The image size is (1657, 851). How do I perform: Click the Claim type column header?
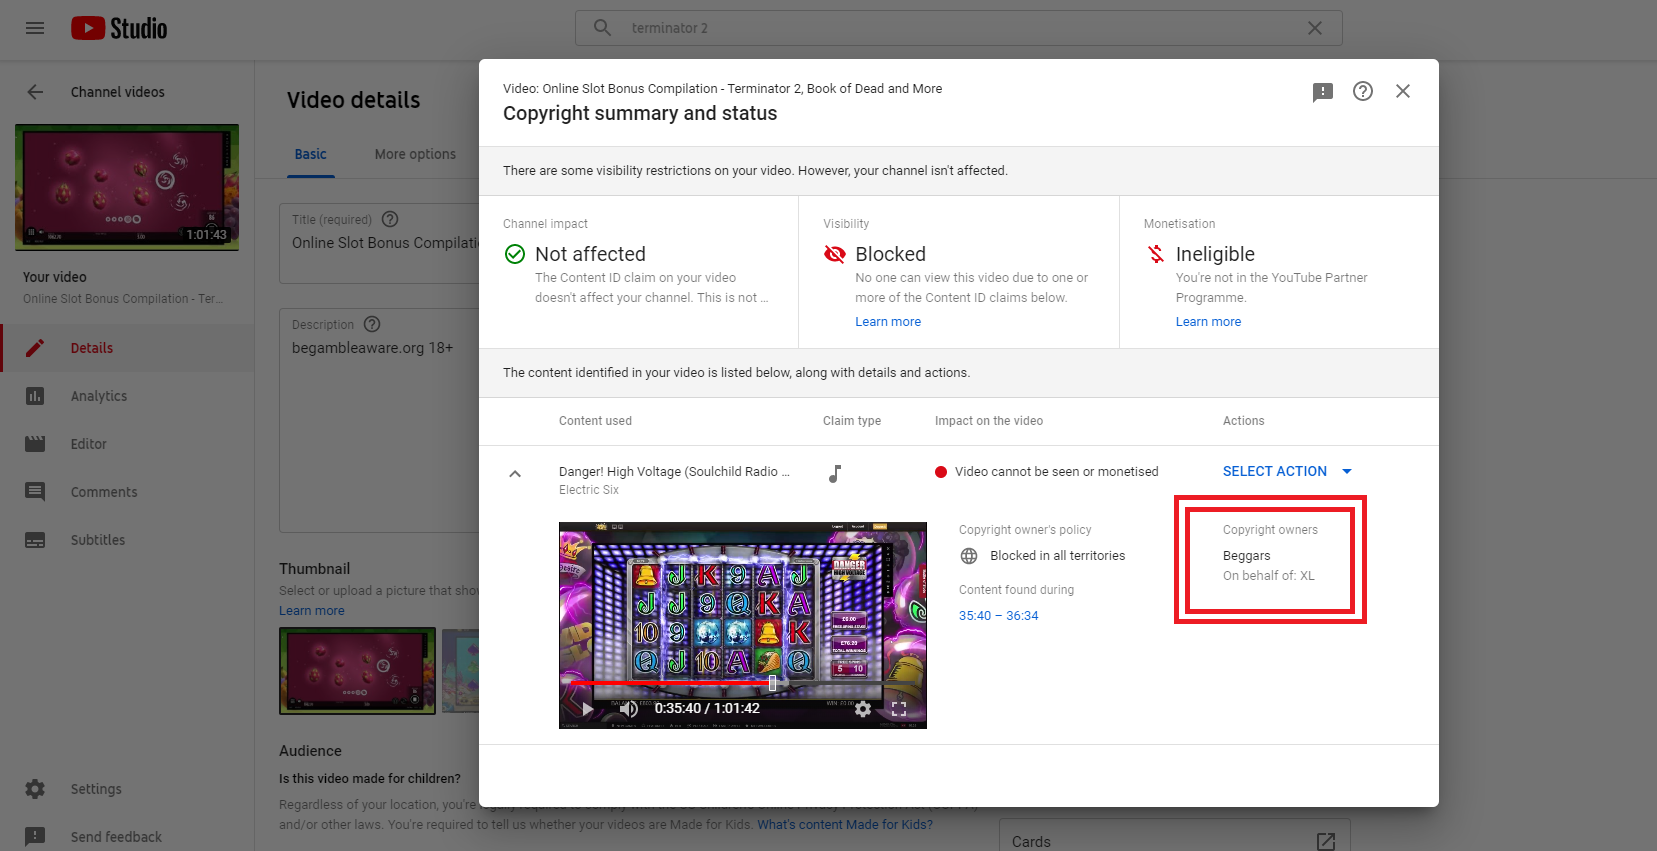click(852, 421)
